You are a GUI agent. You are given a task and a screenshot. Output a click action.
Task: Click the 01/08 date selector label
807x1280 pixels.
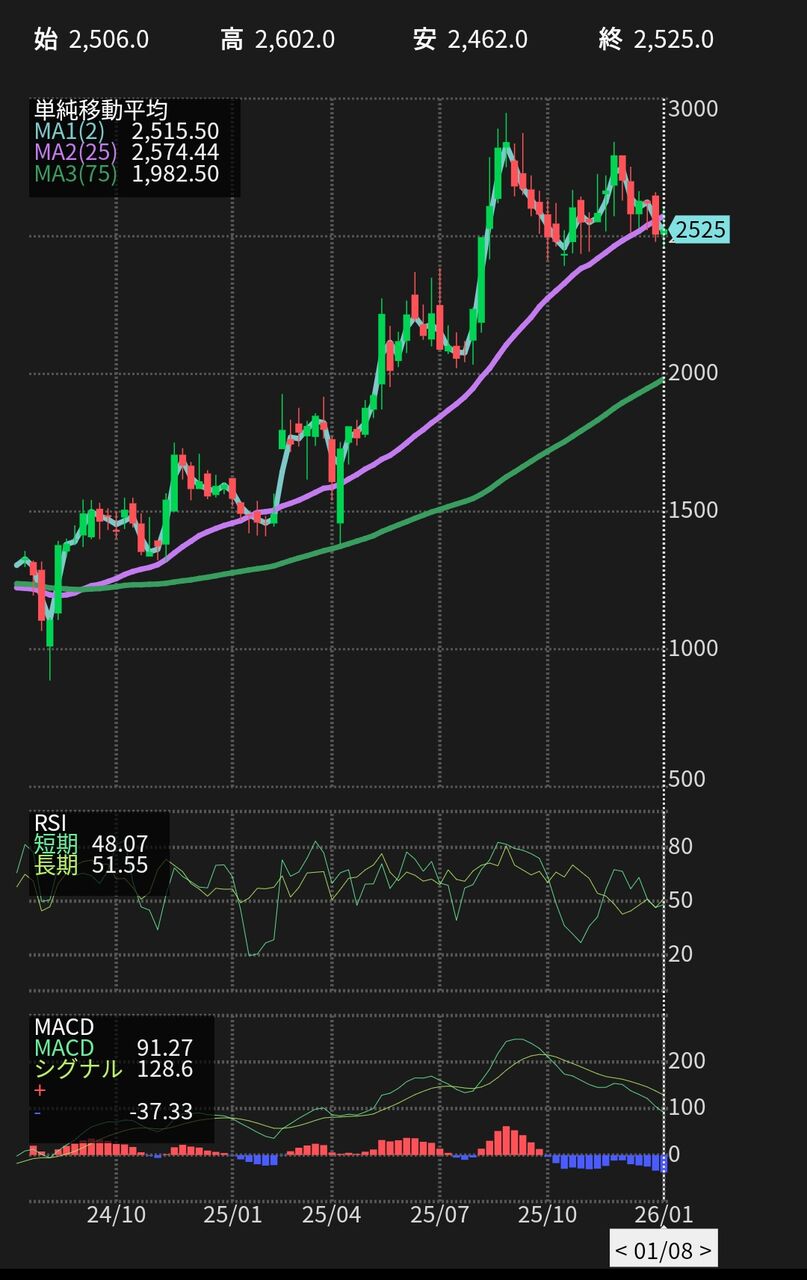click(663, 1249)
